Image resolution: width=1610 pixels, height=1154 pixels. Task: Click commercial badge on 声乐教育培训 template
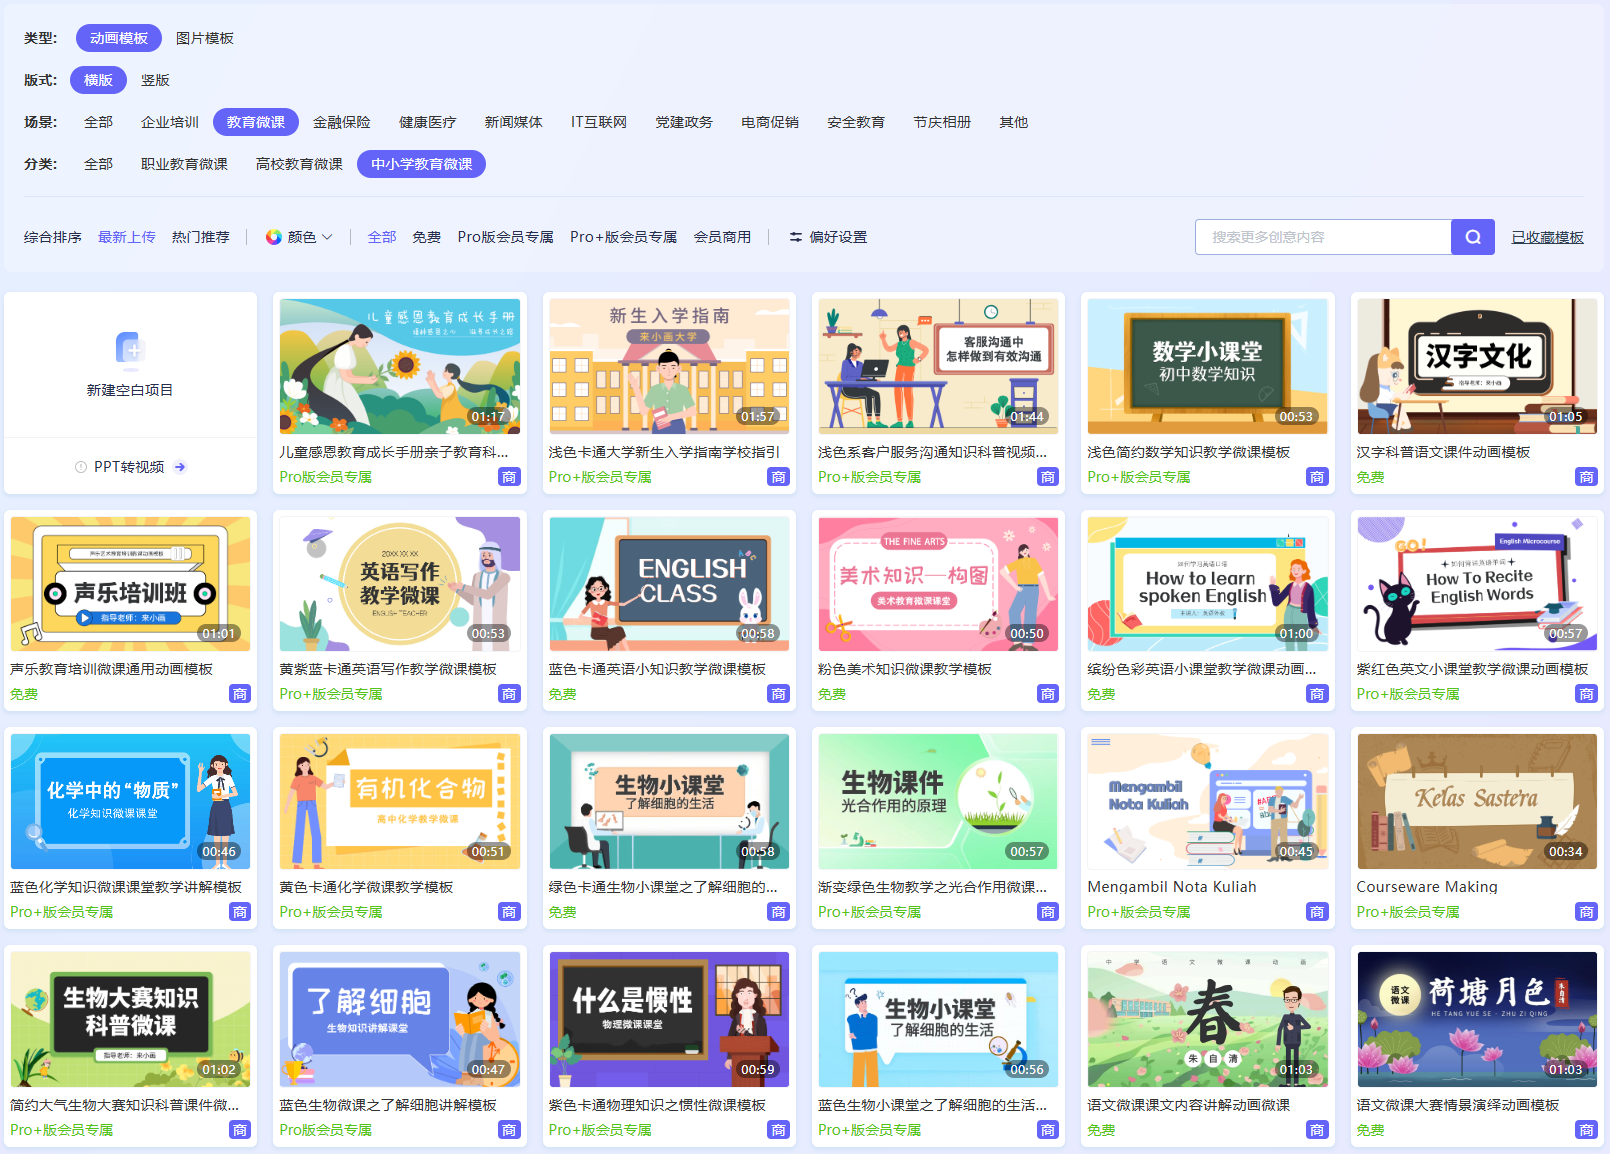pyautogui.click(x=240, y=694)
